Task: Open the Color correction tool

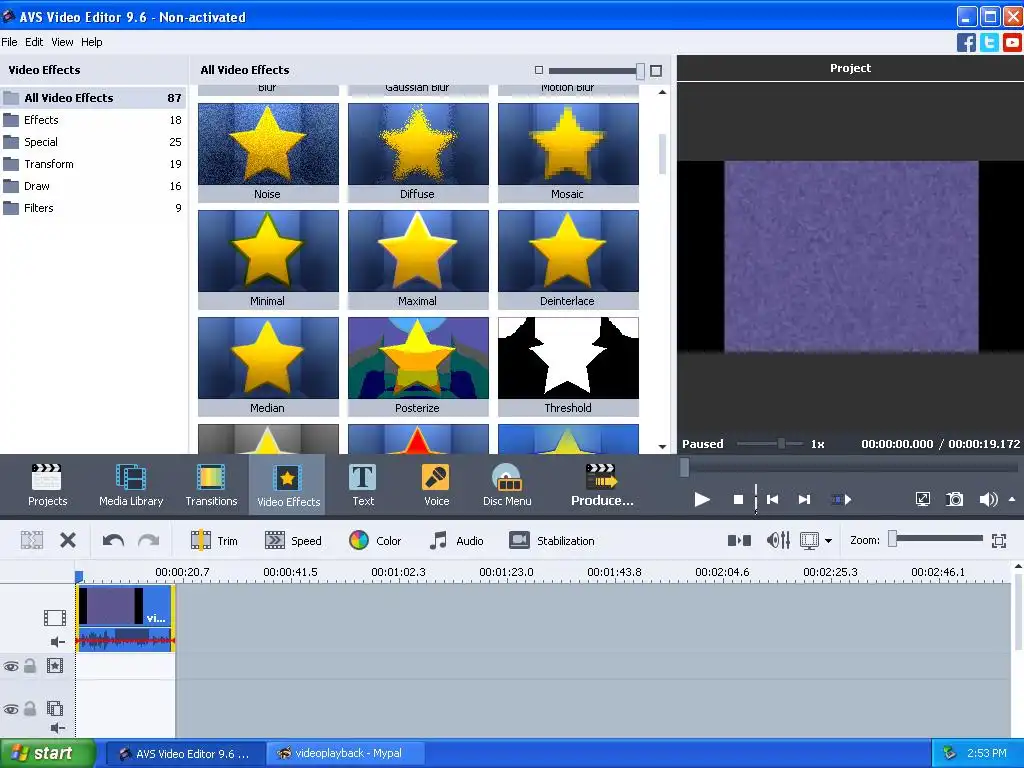Action: tap(375, 541)
